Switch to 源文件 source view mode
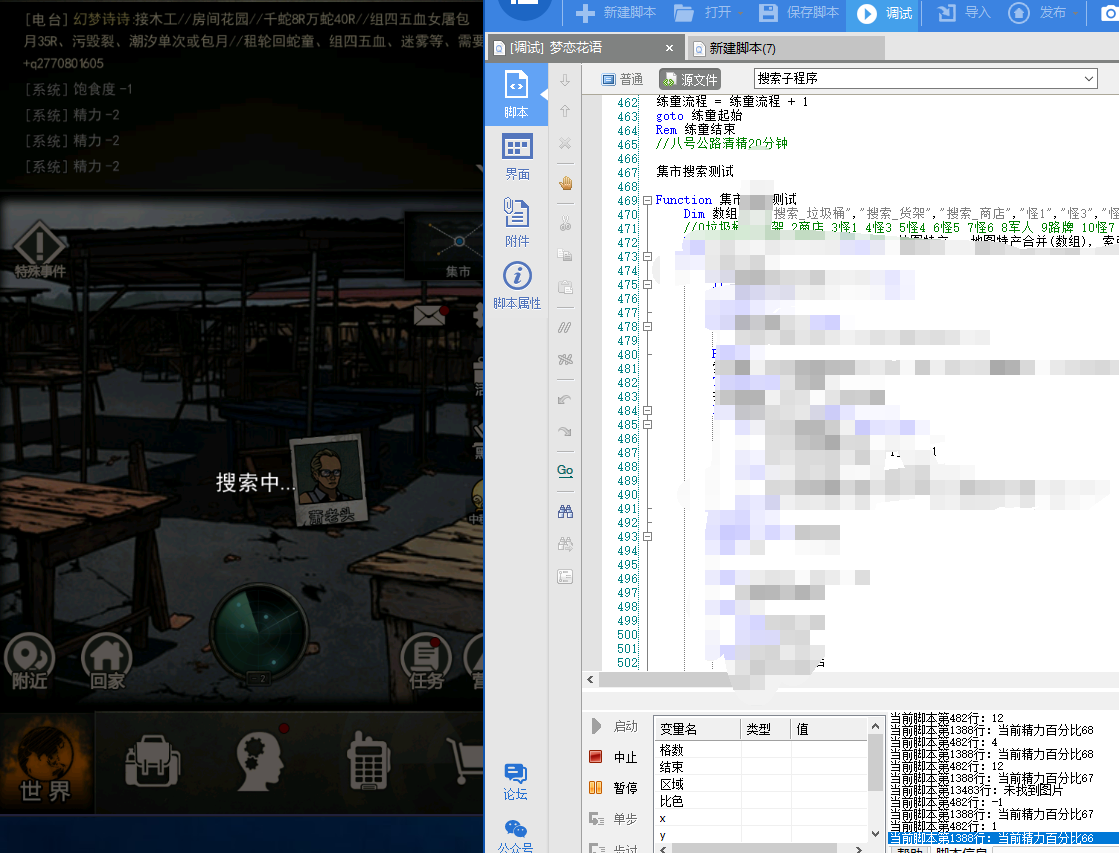 (x=689, y=79)
